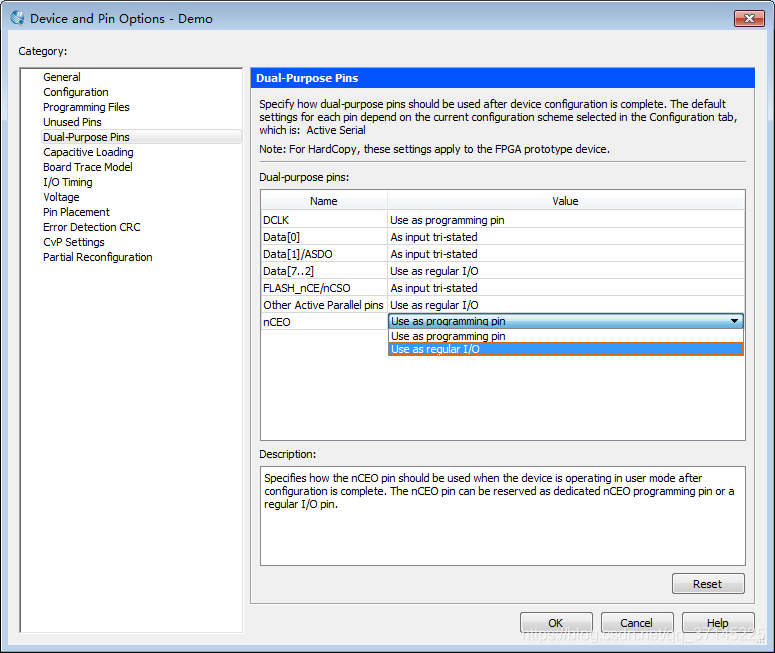Click Data[1]/ASDO value cell
The image size is (775, 653).
point(566,254)
